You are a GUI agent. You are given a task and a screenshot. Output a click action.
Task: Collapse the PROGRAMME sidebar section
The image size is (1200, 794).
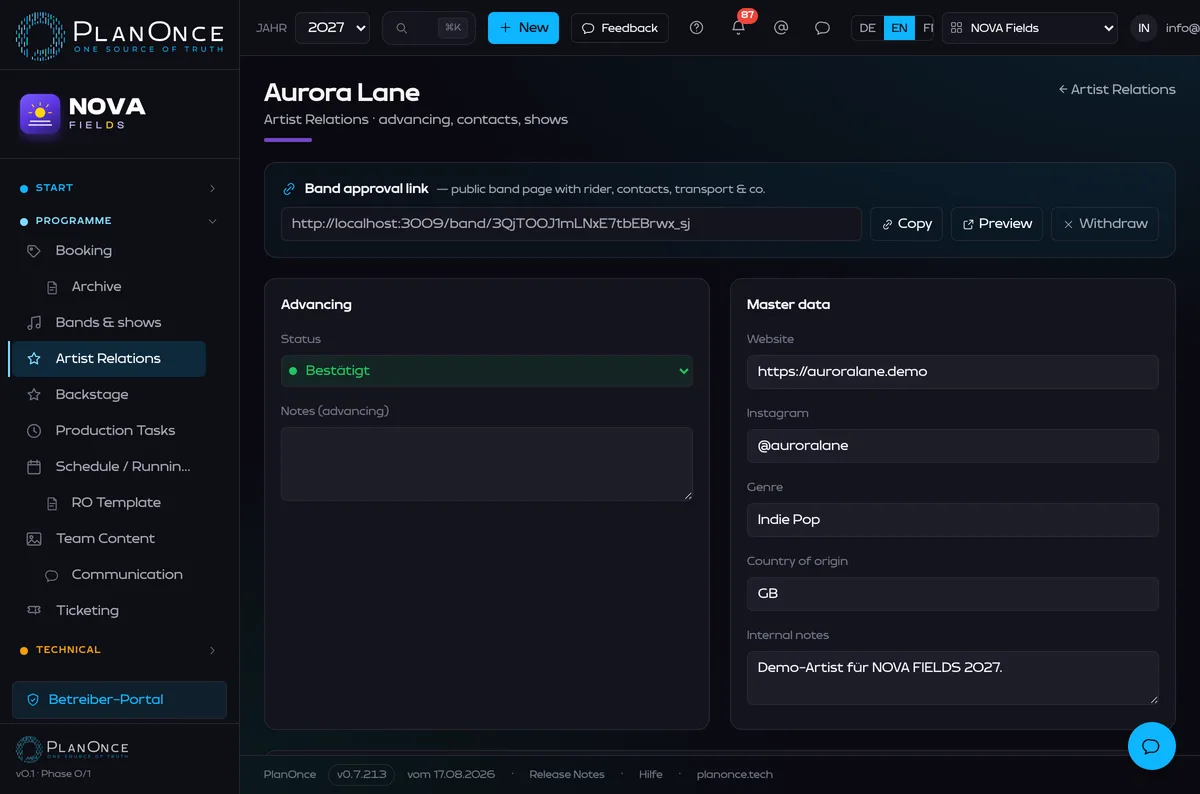pyautogui.click(x=120, y=221)
